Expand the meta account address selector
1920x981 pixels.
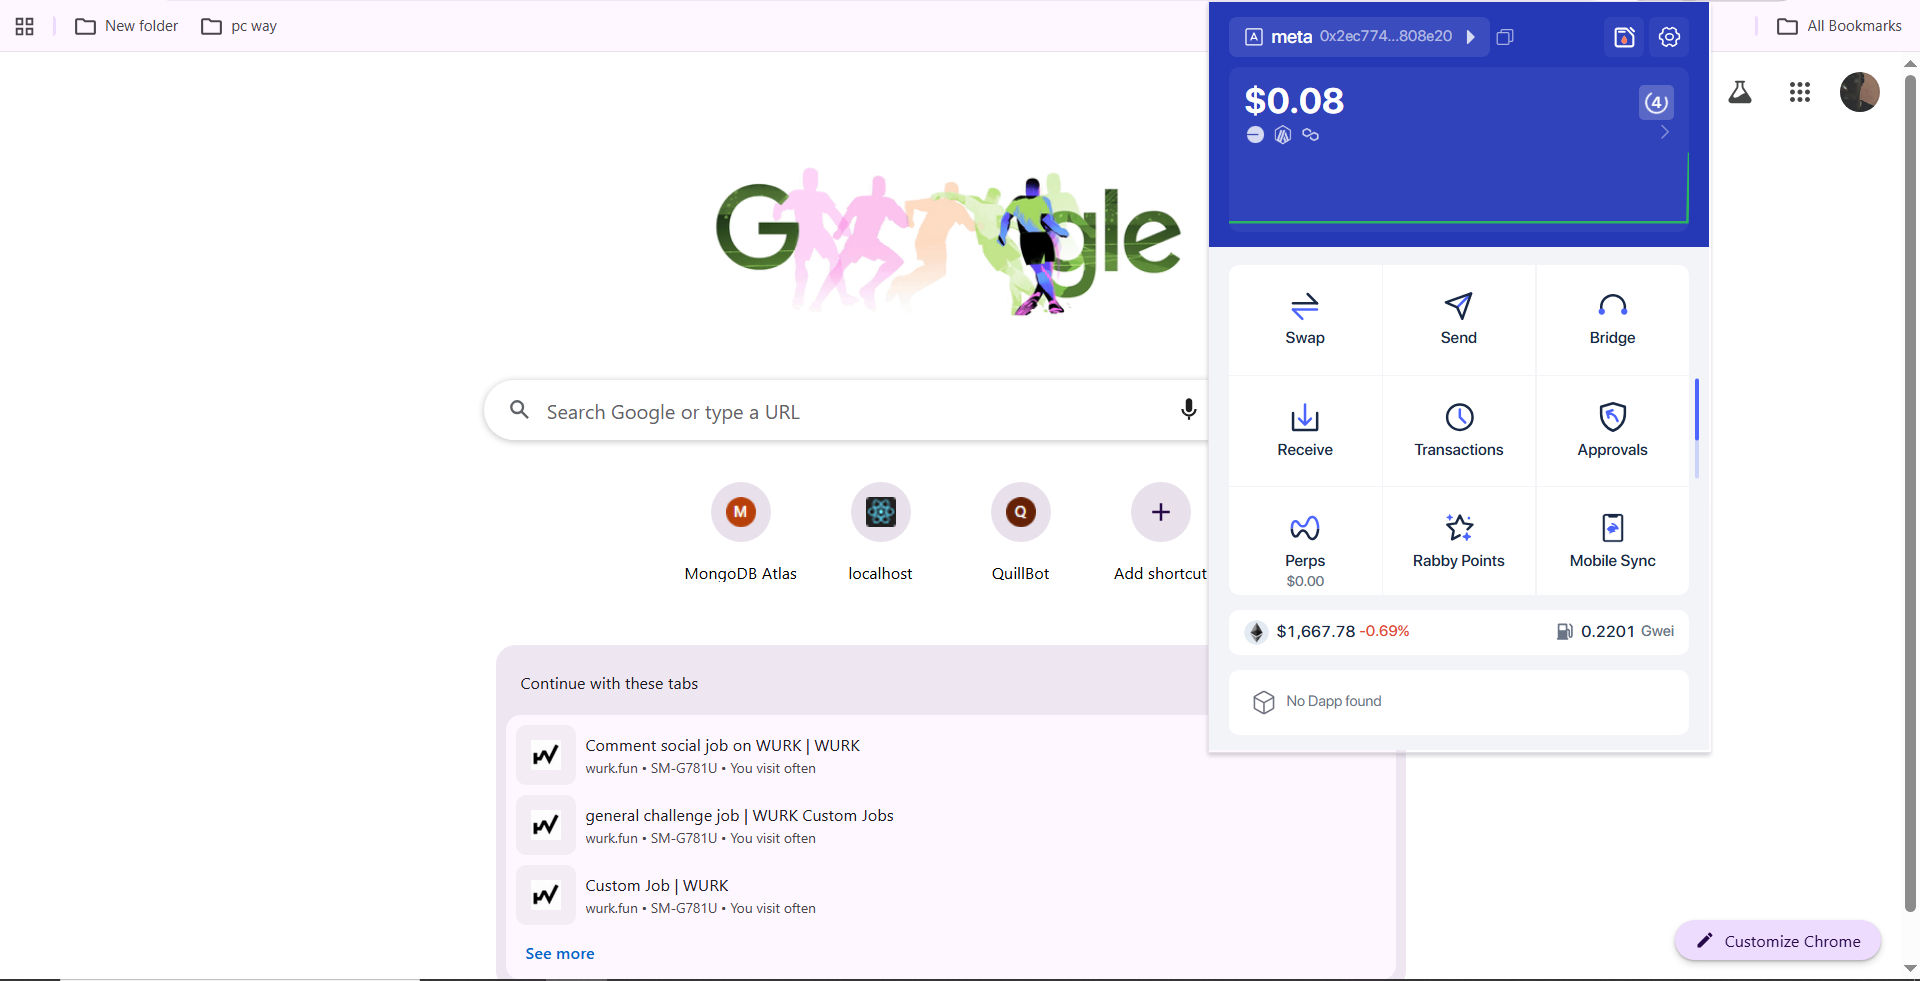tap(1359, 37)
